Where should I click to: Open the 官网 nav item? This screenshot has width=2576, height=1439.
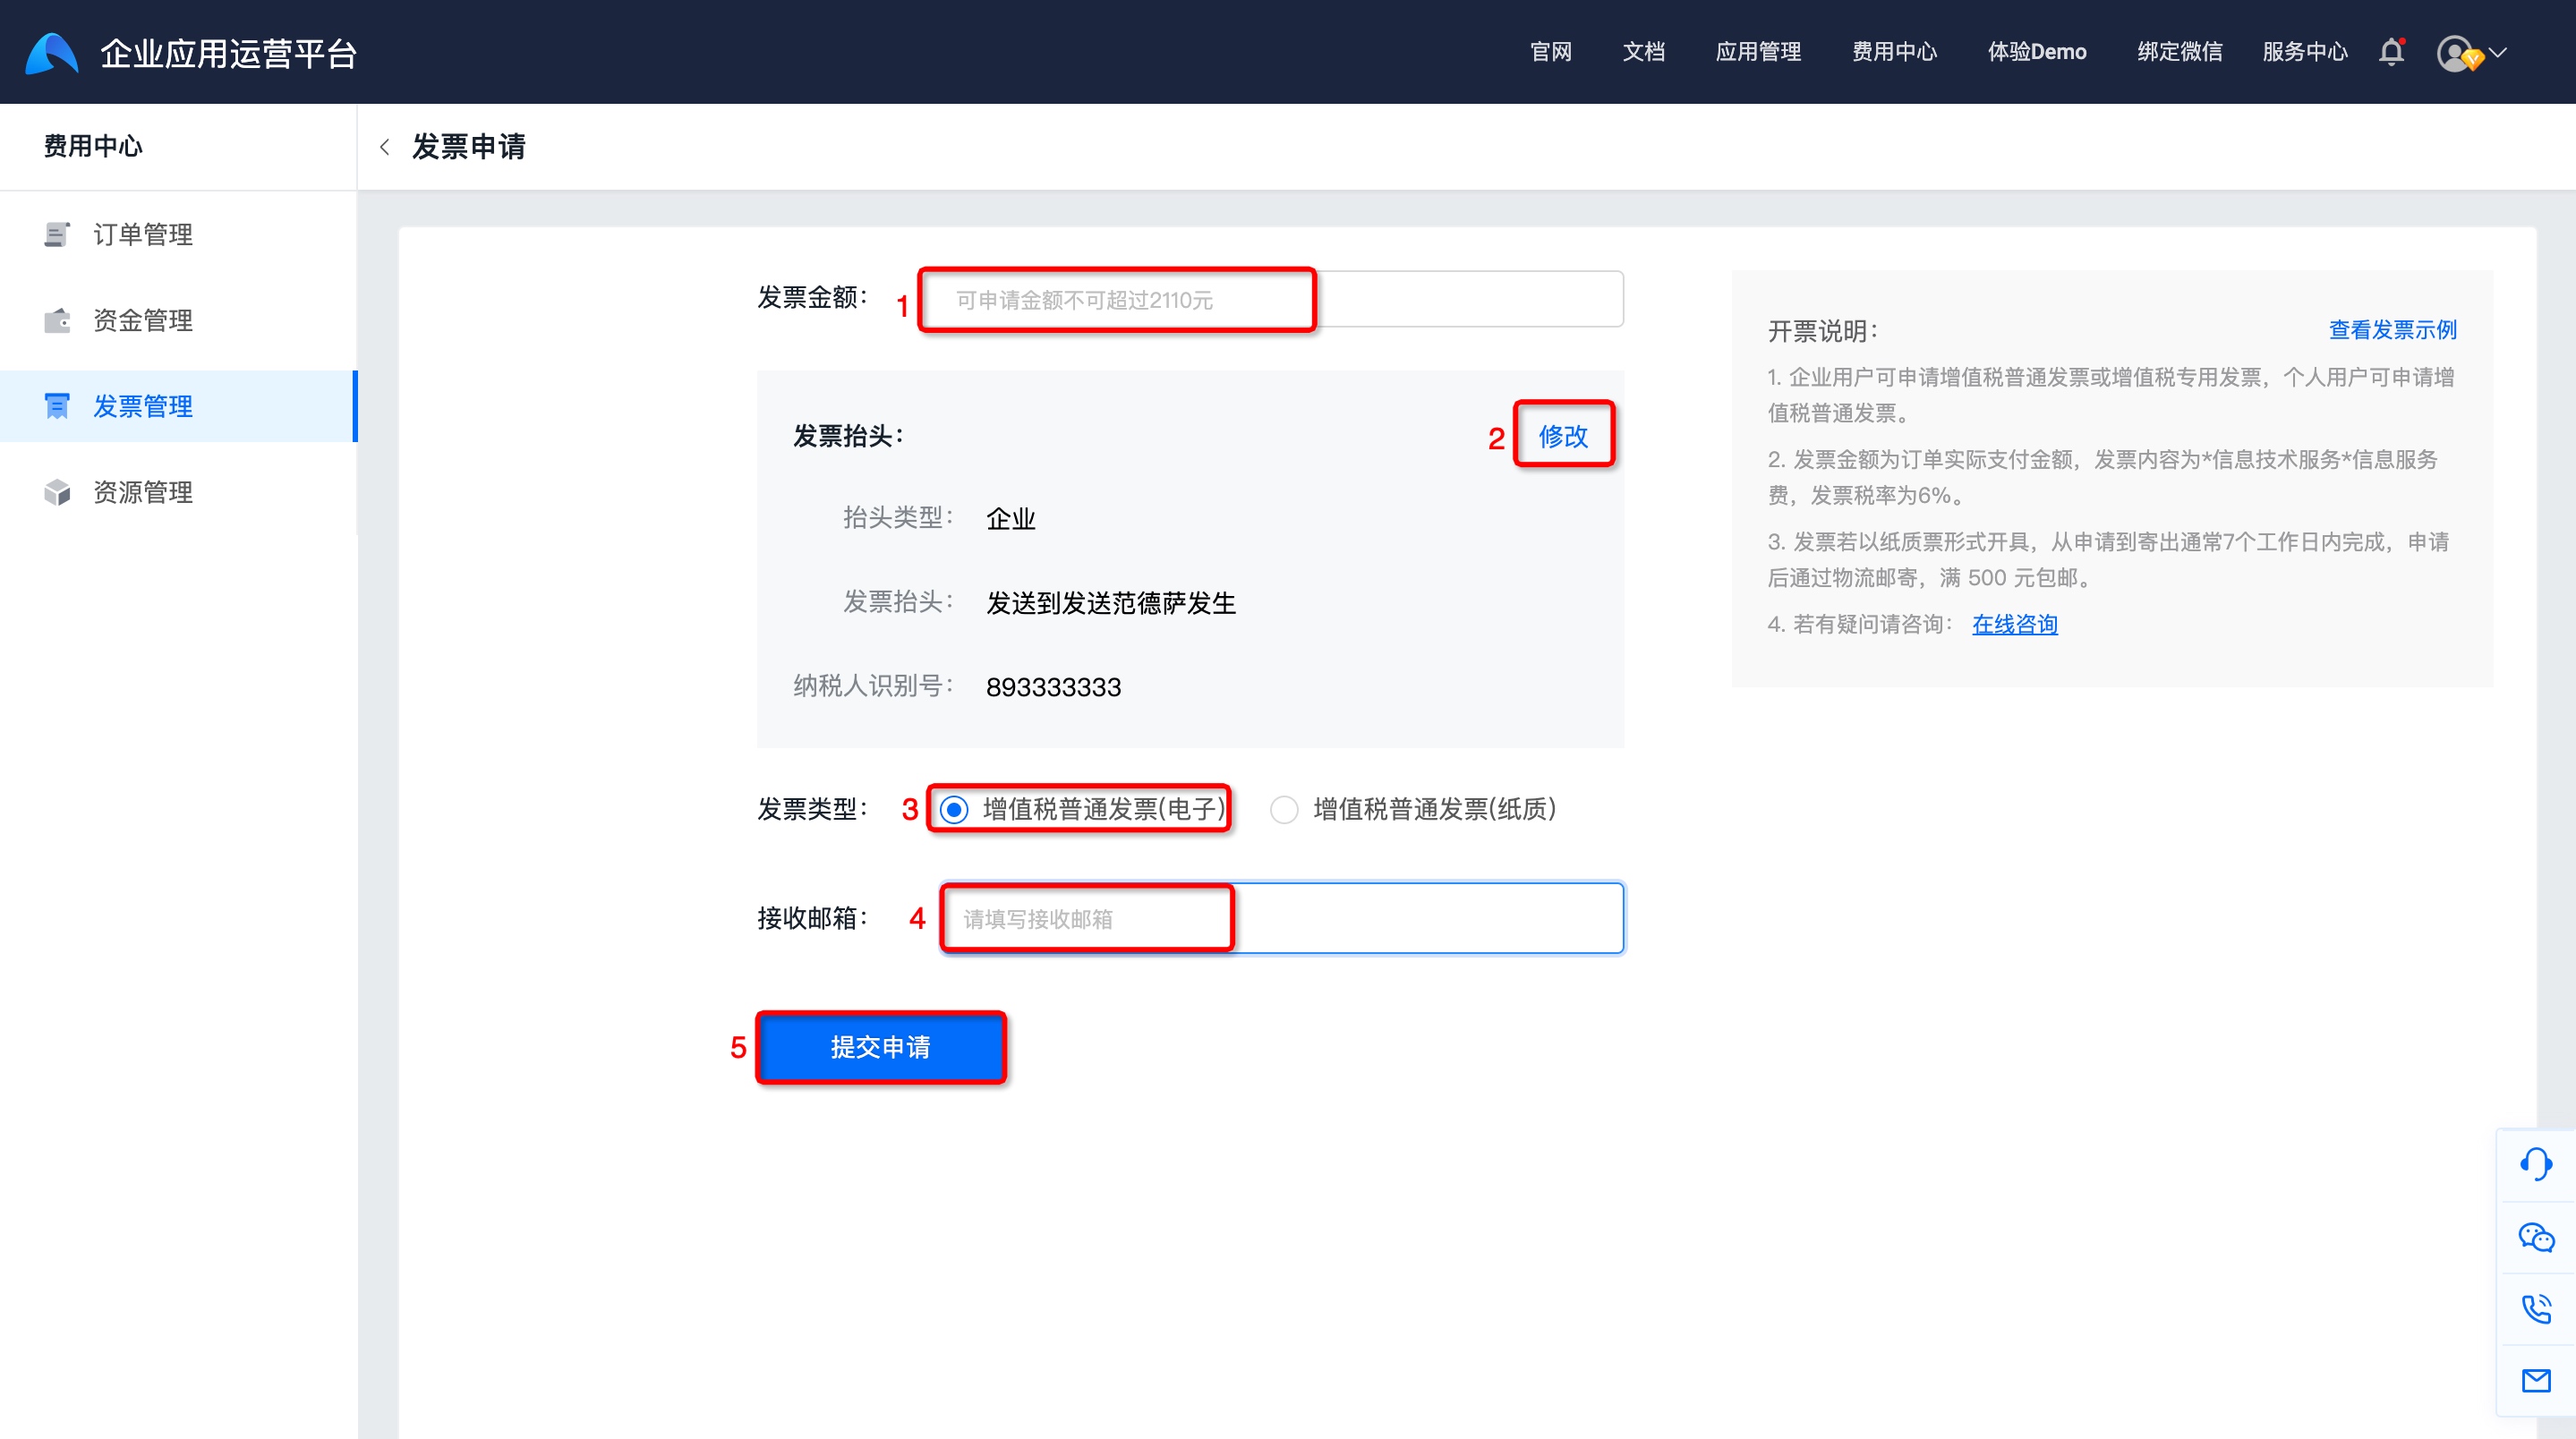click(x=1551, y=52)
